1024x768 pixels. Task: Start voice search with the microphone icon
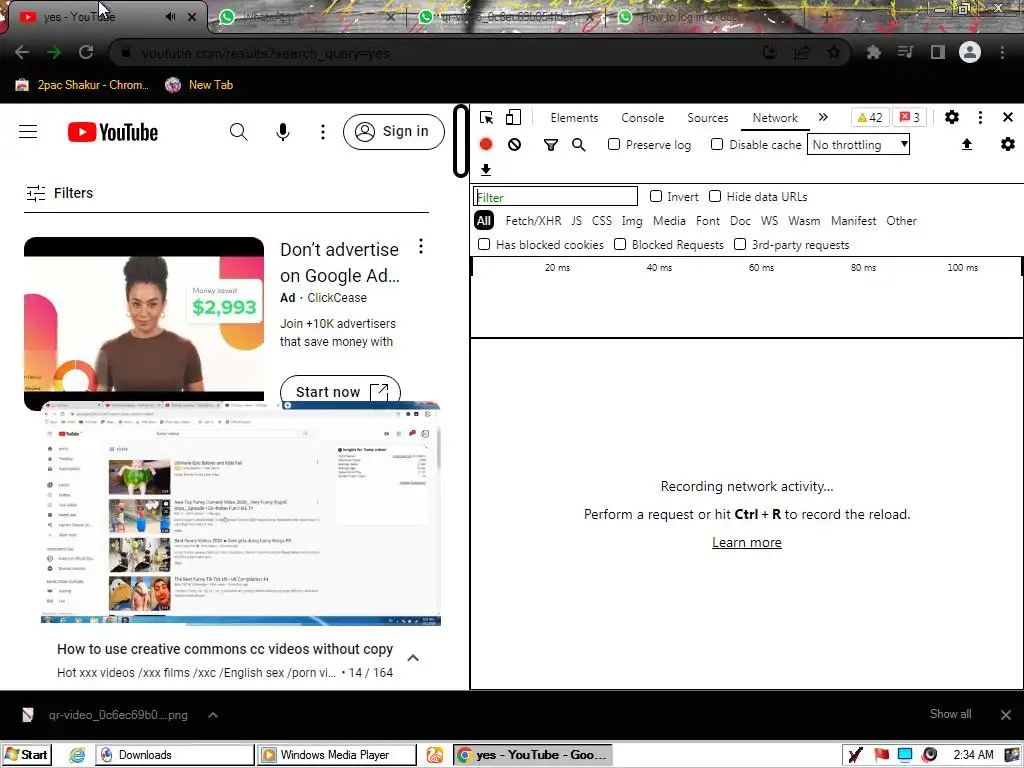283,132
